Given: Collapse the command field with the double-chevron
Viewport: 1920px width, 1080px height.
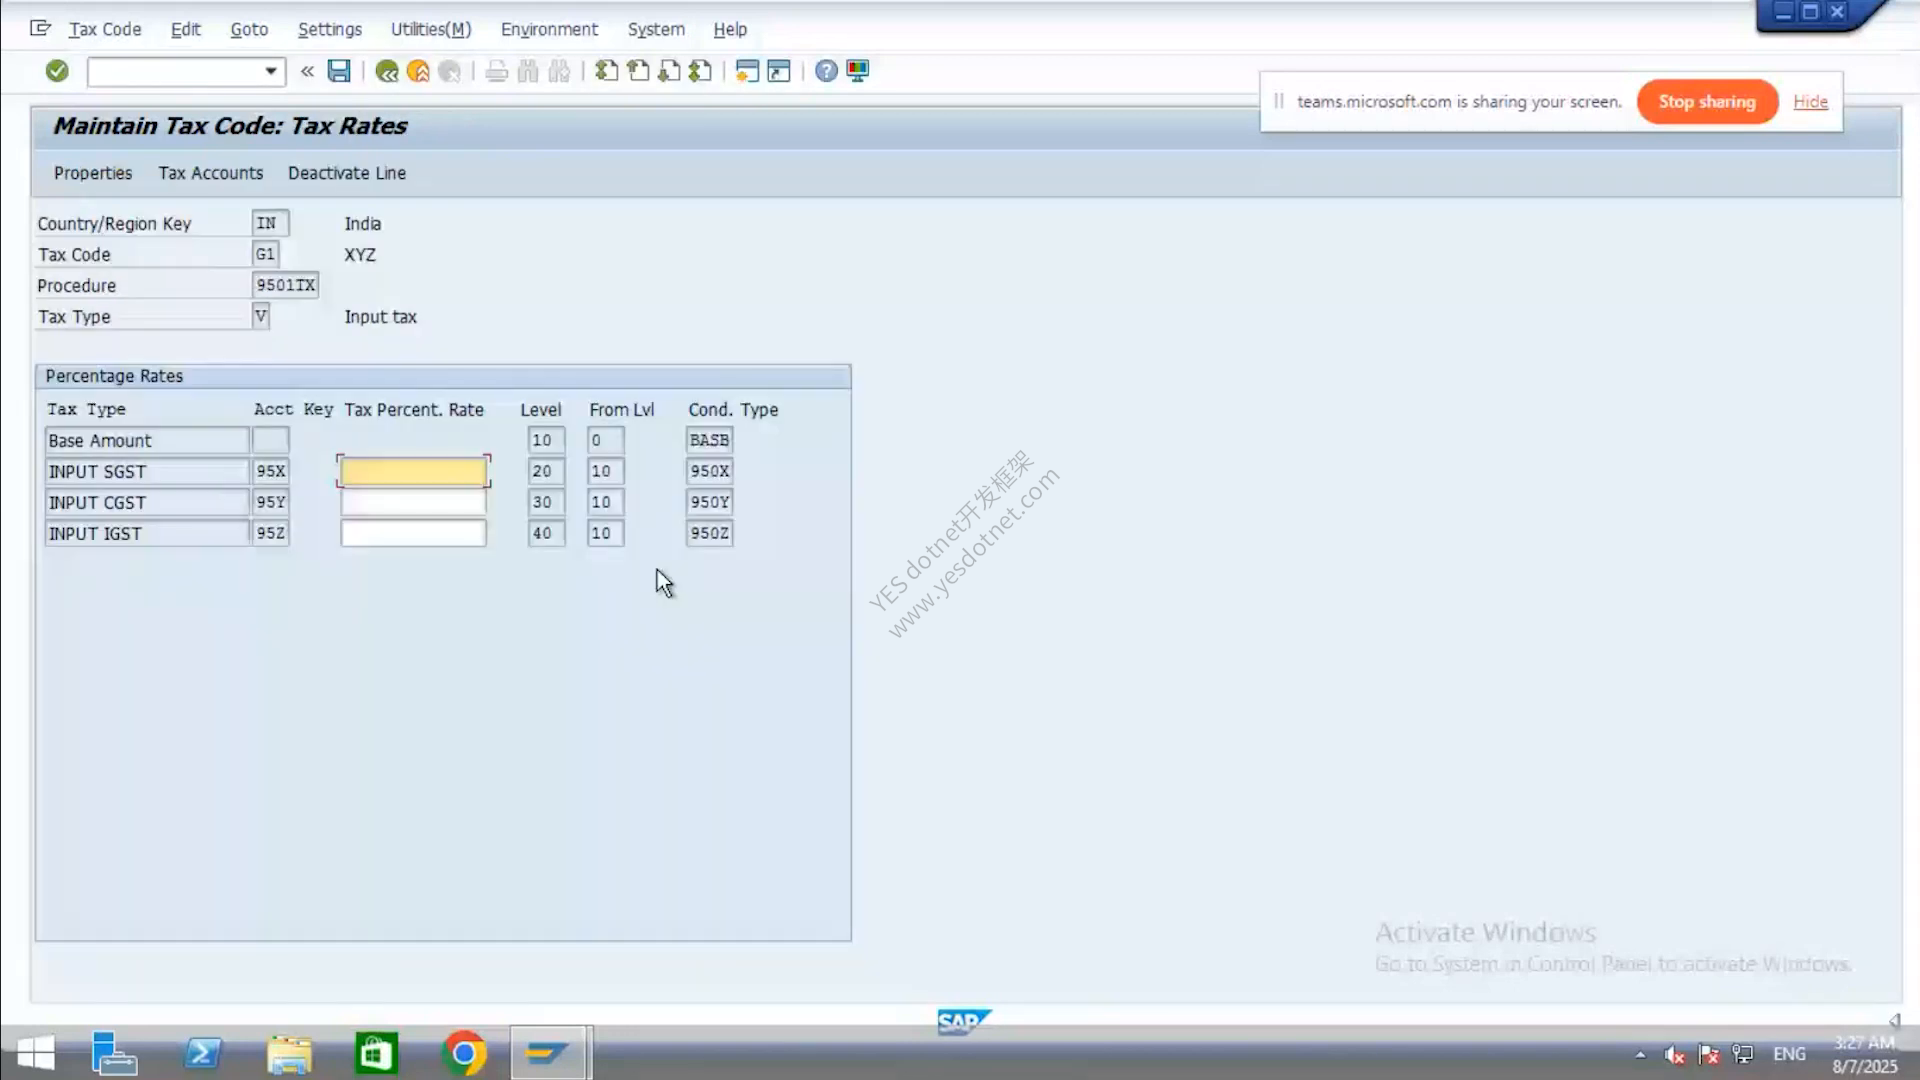Looking at the screenshot, I should point(307,71).
